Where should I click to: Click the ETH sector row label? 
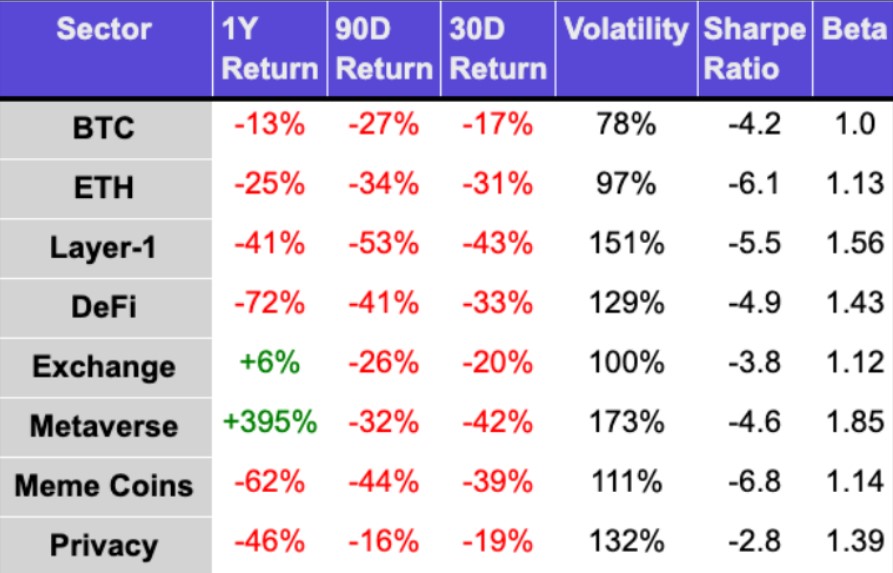tap(104, 187)
